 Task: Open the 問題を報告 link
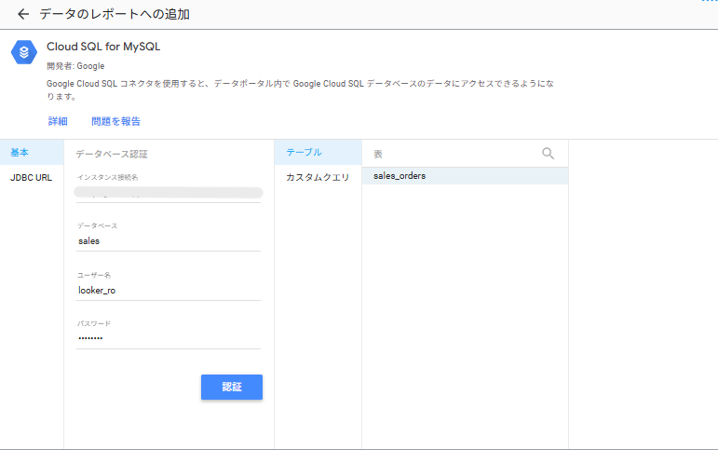[x=116, y=121]
